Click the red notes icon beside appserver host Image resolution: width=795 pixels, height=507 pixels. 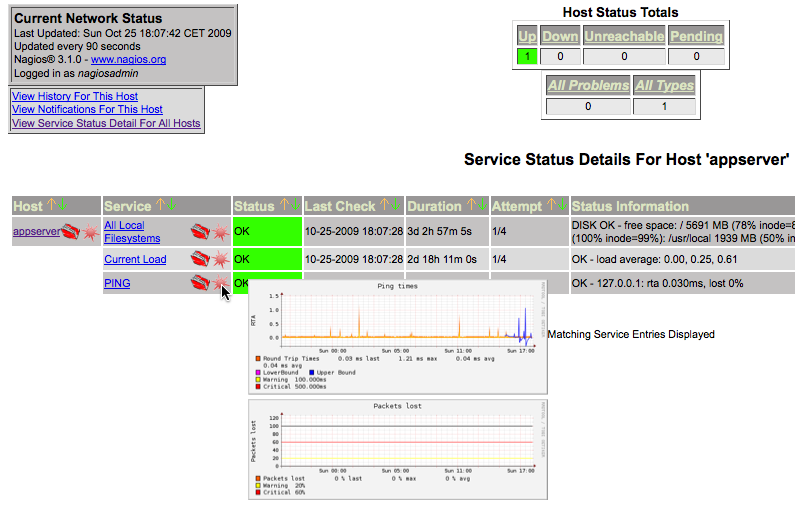point(69,233)
